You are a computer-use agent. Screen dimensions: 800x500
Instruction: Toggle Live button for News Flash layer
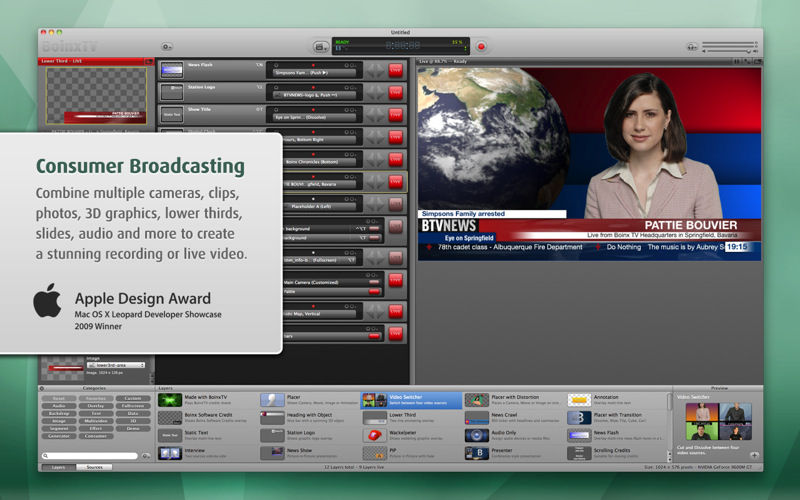395,70
